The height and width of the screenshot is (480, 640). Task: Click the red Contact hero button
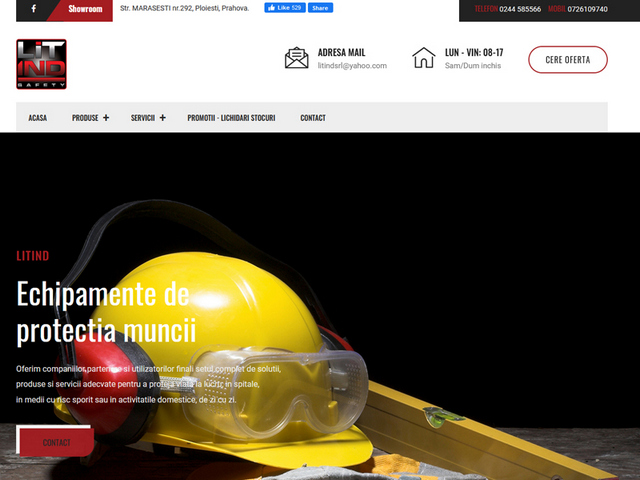[56, 442]
